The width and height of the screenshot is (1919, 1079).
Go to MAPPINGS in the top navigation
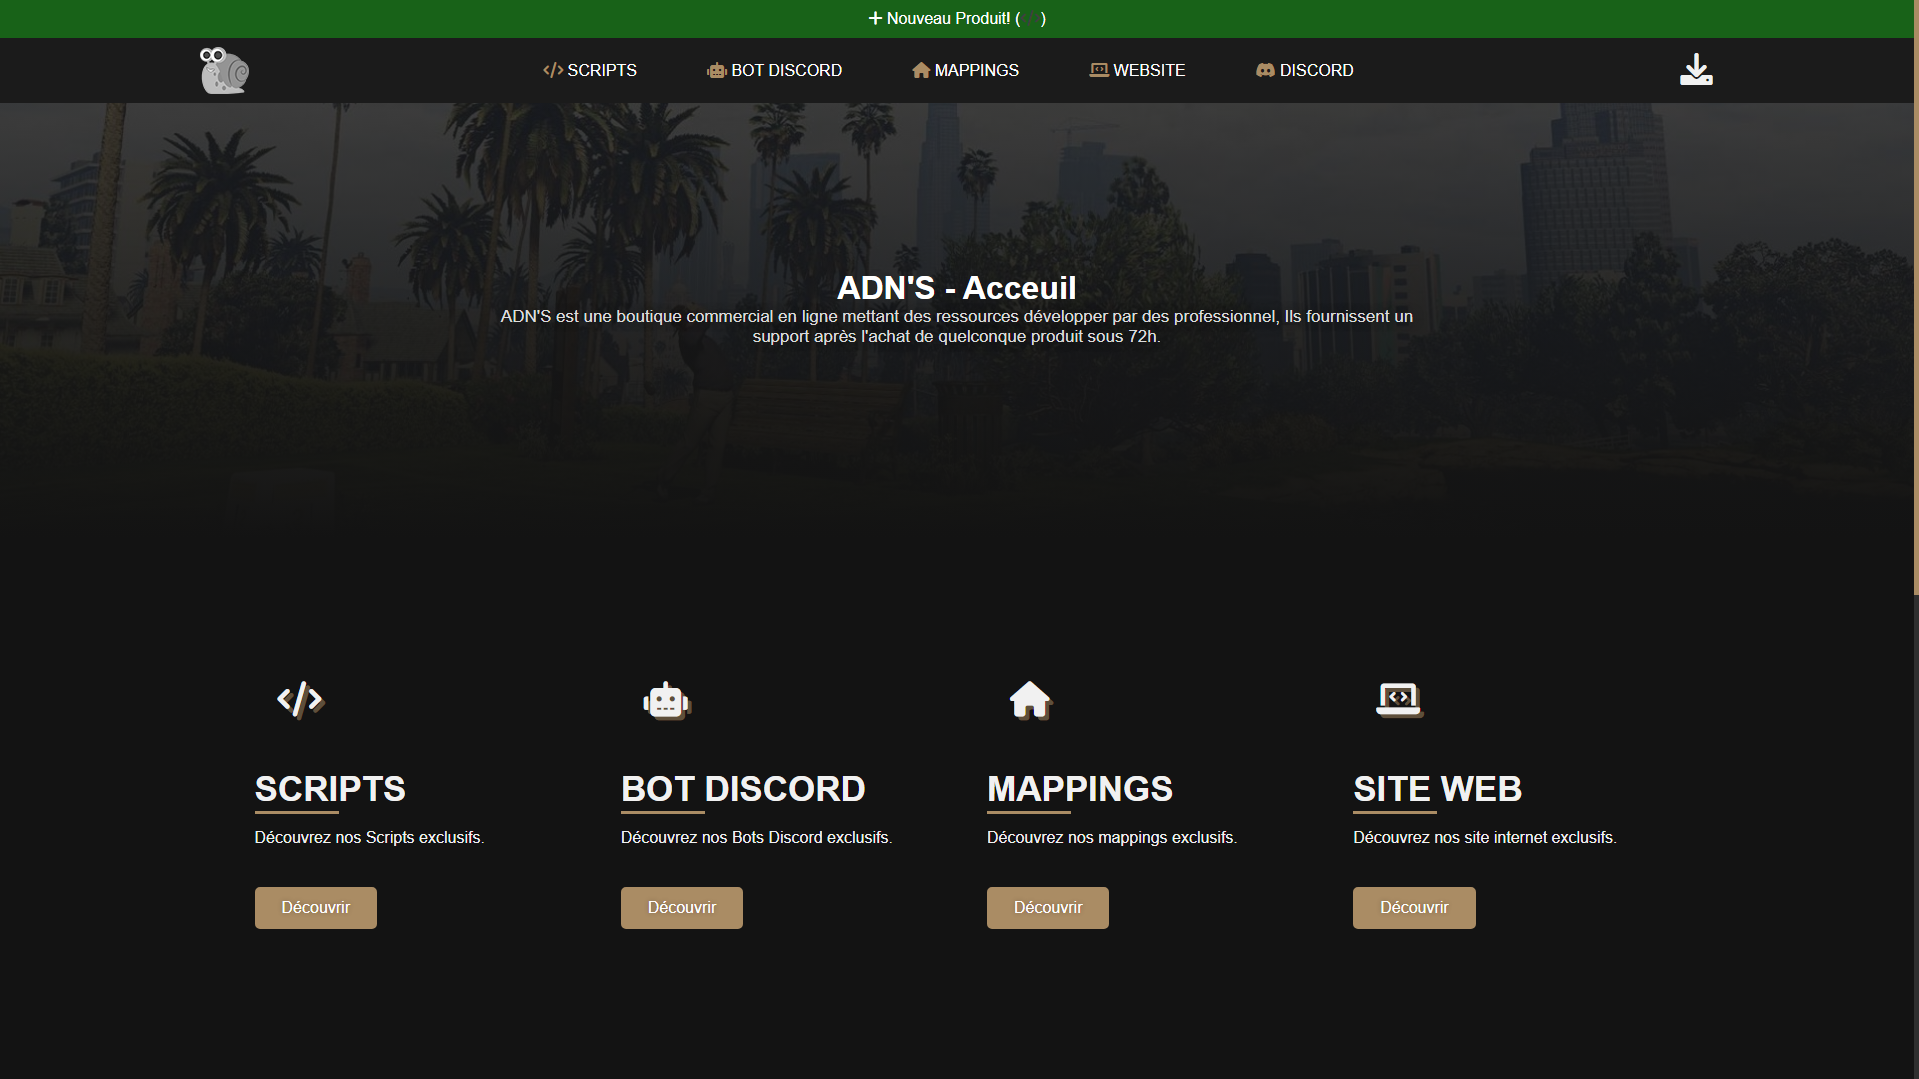coord(965,70)
